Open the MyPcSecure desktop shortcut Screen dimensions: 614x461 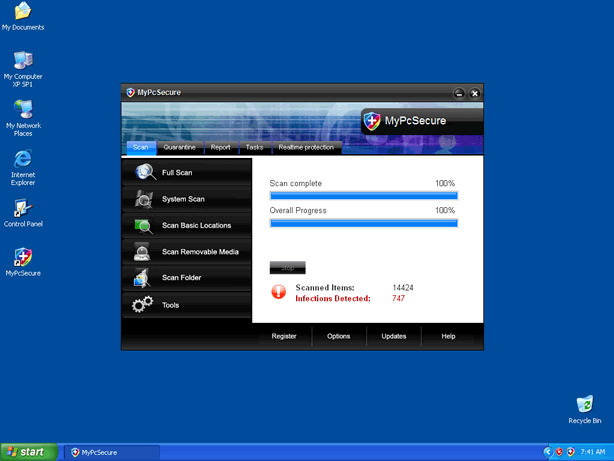coord(22,258)
